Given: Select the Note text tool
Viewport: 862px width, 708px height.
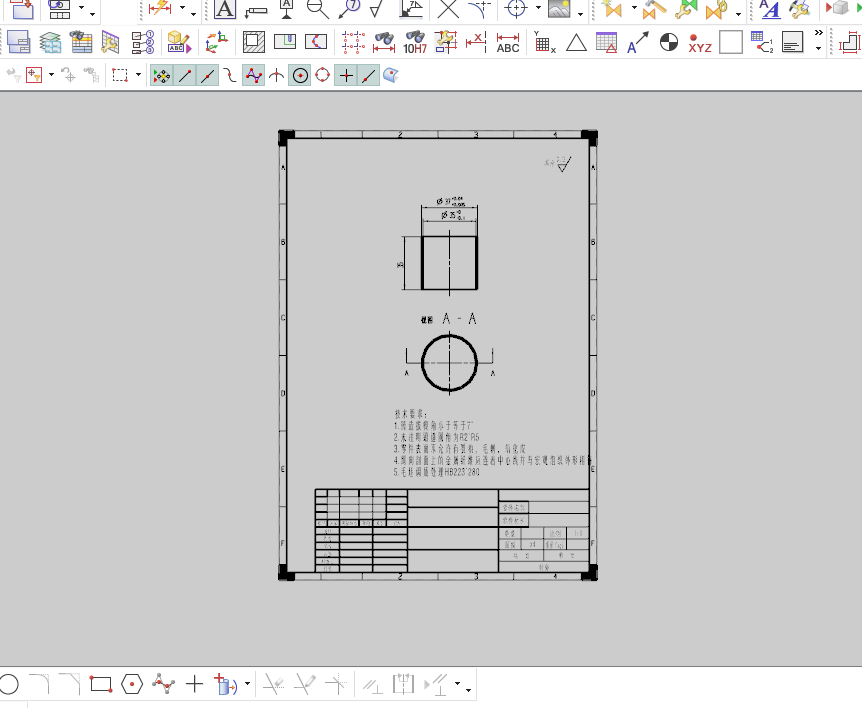Looking at the screenshot, I should click(224, 9).
